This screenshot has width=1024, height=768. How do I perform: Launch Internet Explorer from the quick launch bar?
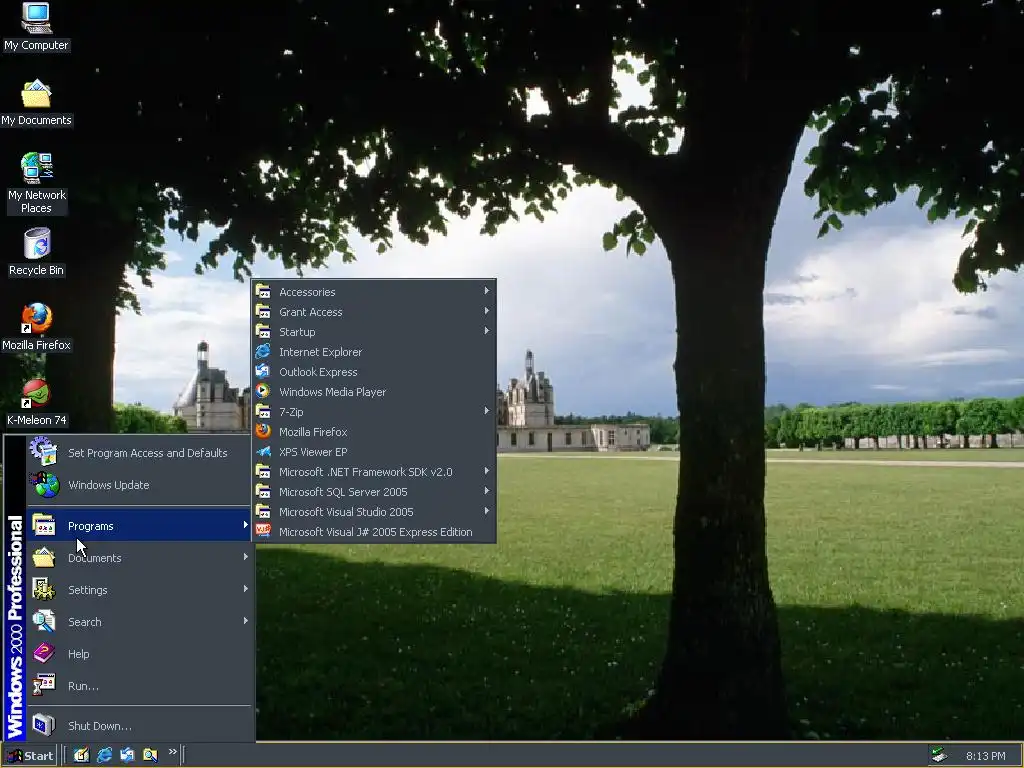tap(104, 755)
